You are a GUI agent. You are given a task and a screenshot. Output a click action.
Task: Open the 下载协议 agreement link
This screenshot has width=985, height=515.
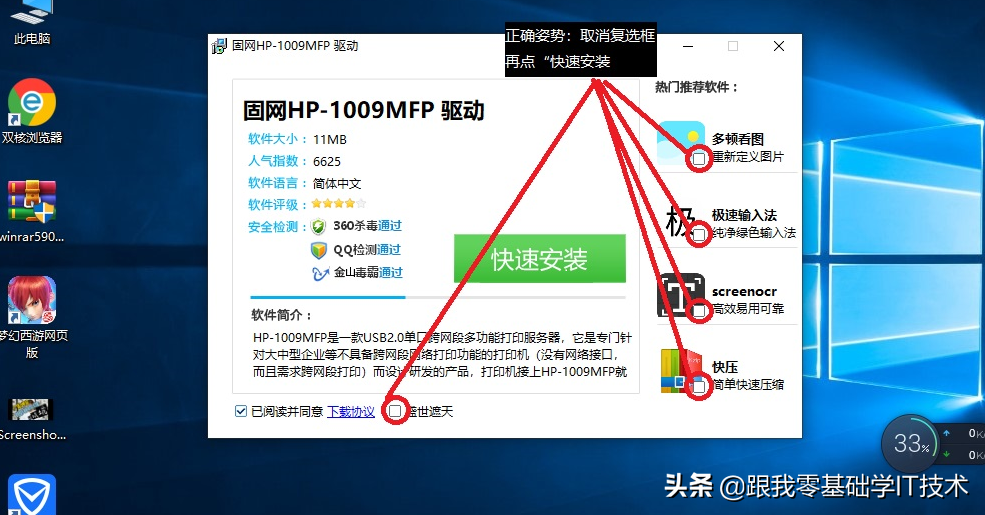(x=351, y=411)
